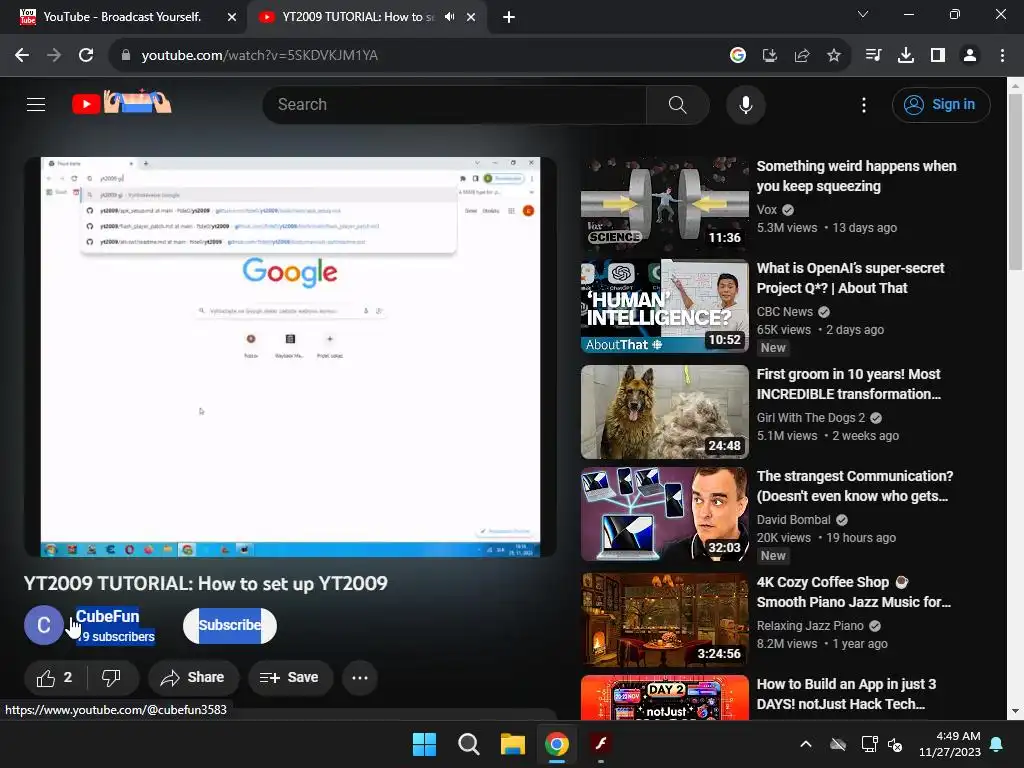
Task: Switch to YouTube - Broadcast Yourself tab
Action: [121, 17]
